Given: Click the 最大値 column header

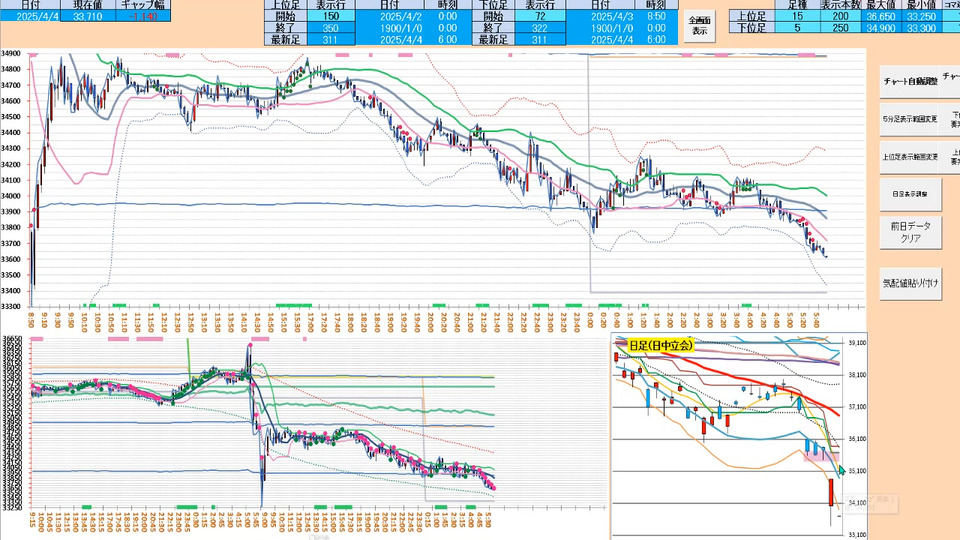Looking at the screenshot, I should click(881, 5).
